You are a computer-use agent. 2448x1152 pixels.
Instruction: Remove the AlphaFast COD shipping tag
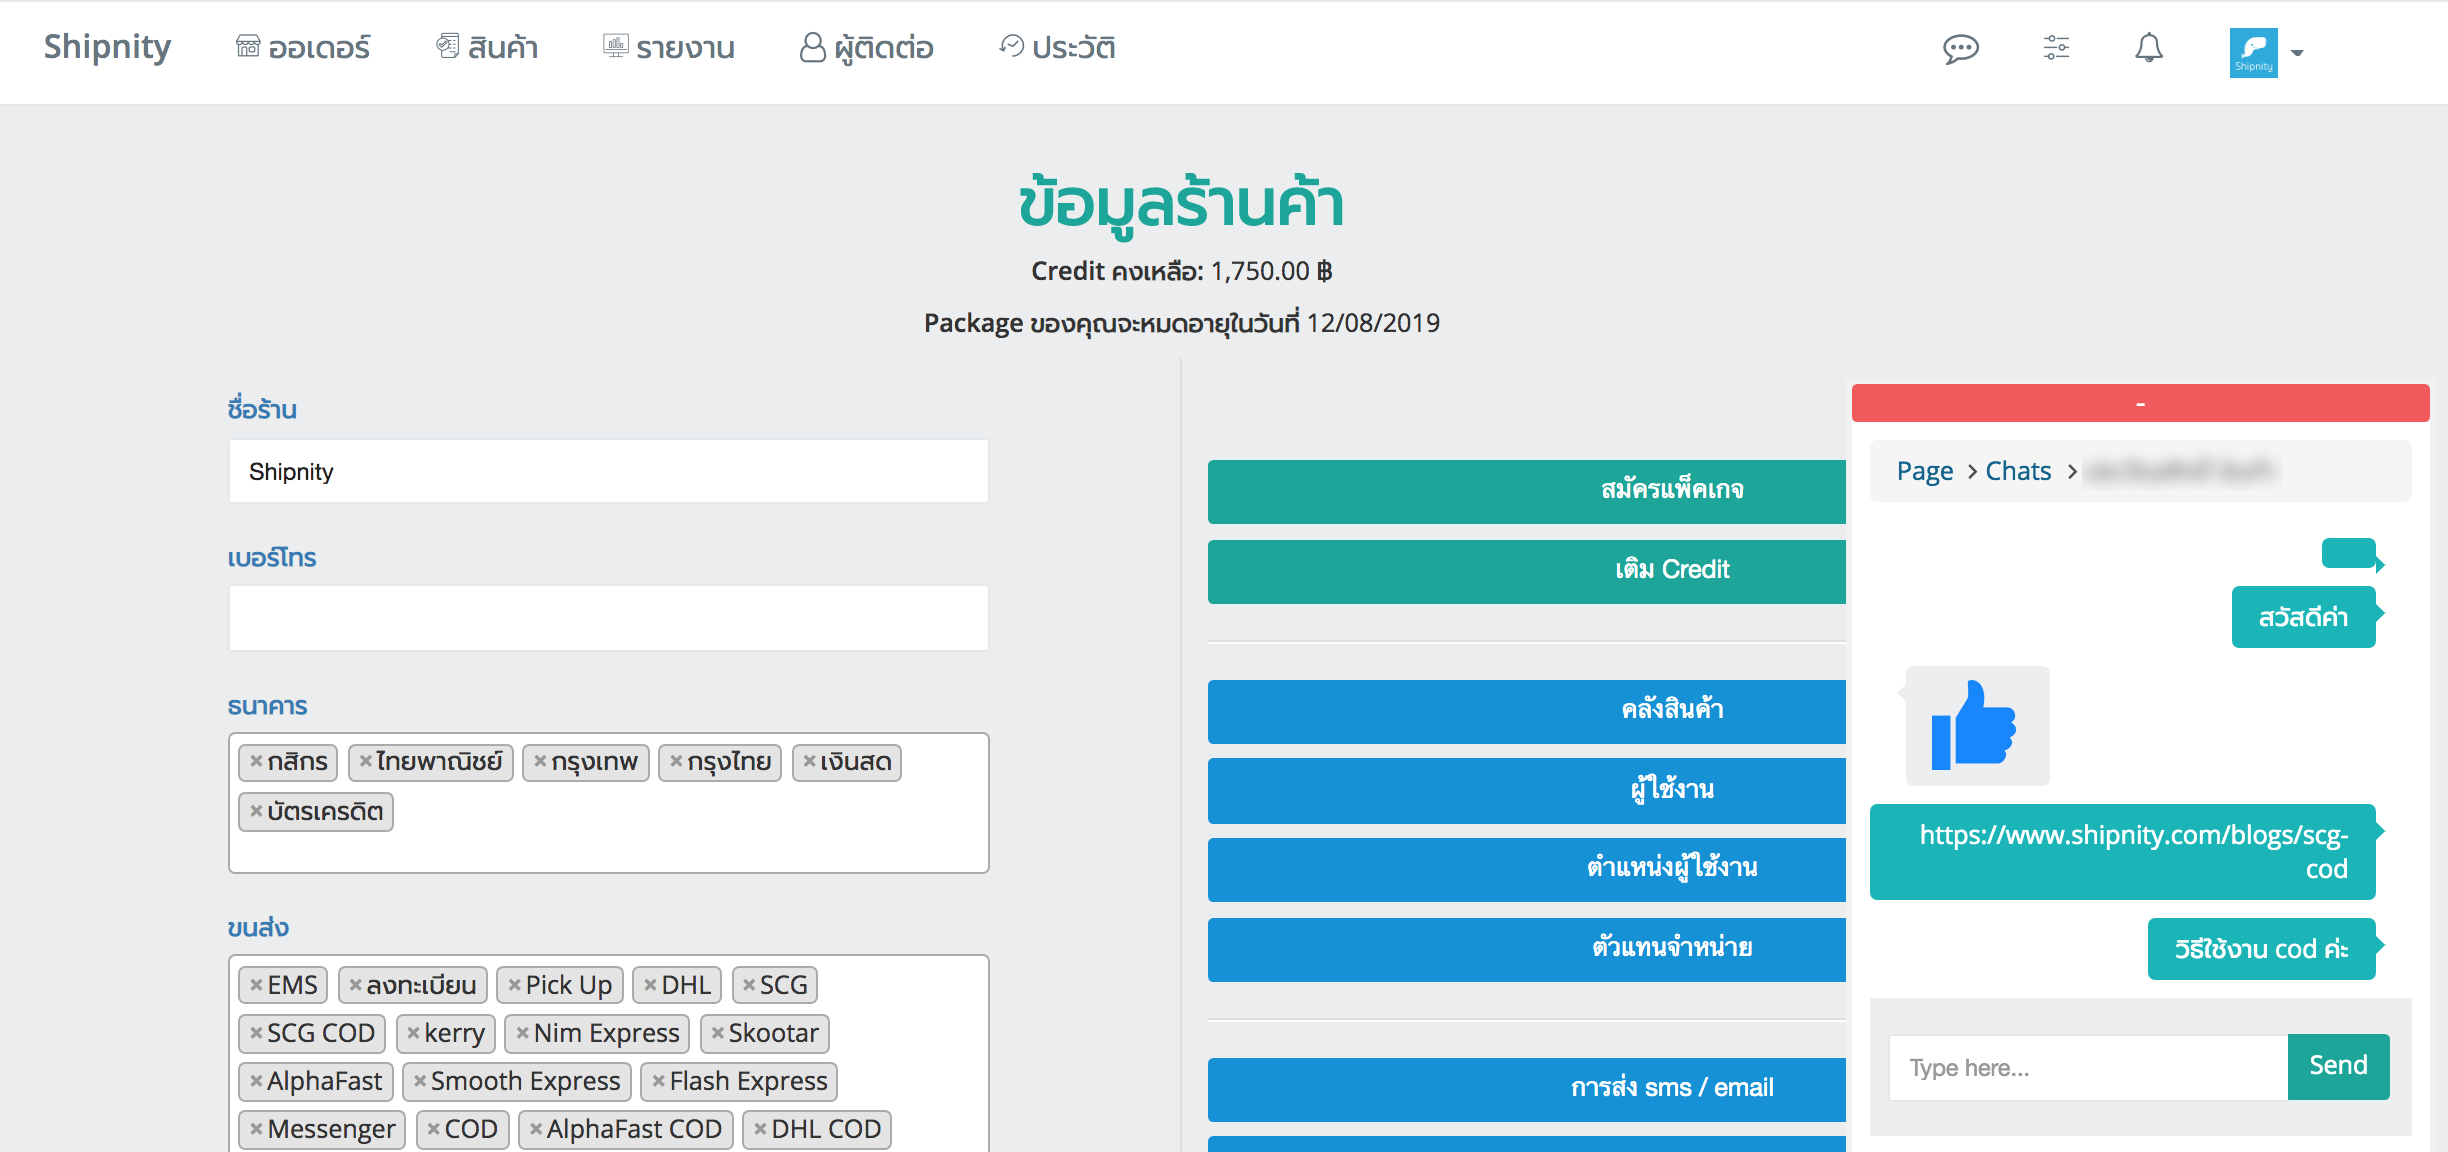click(x=536, y=1129)
